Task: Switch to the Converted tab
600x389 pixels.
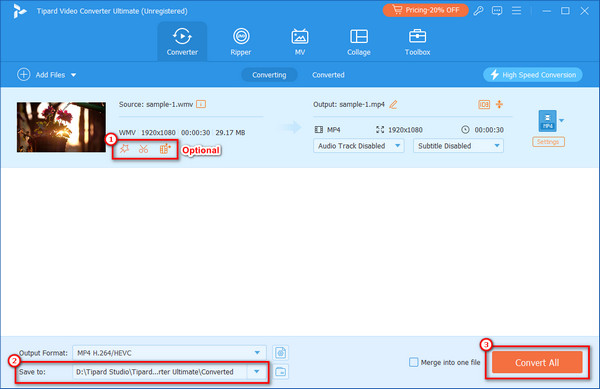Action: (x=328, y=75)
